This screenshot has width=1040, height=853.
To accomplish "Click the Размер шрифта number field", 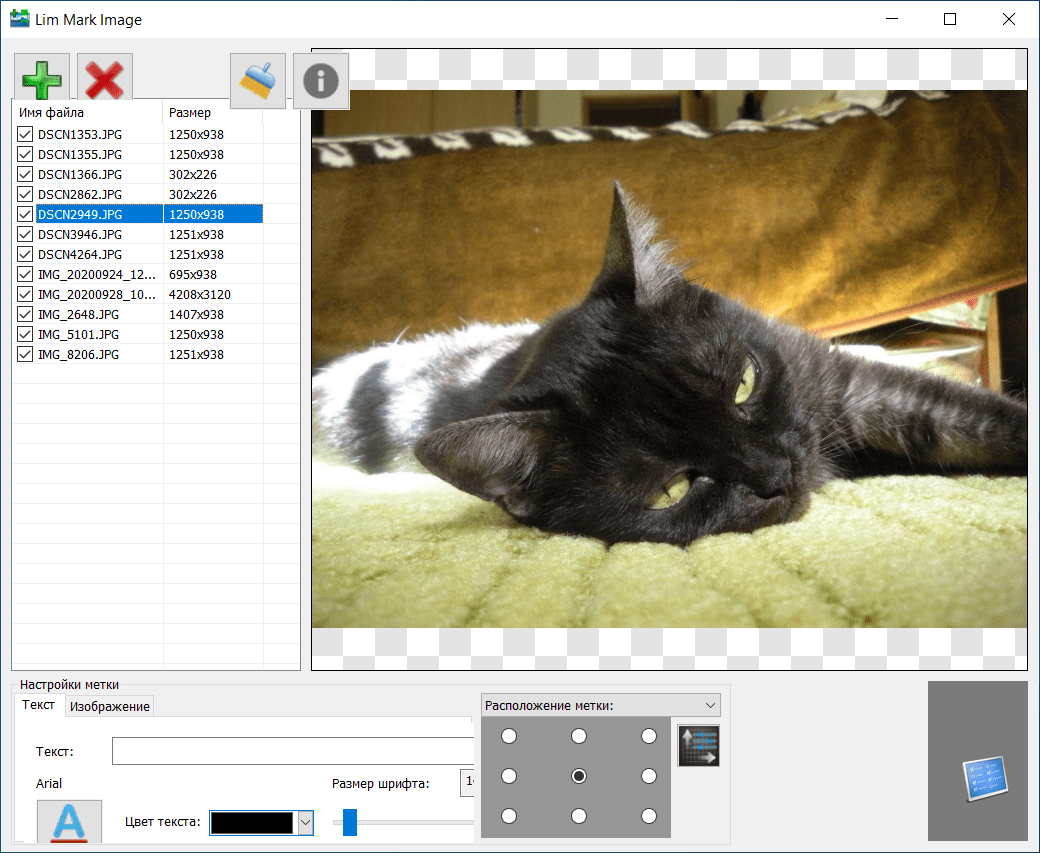I will click(x=468, y=783).
